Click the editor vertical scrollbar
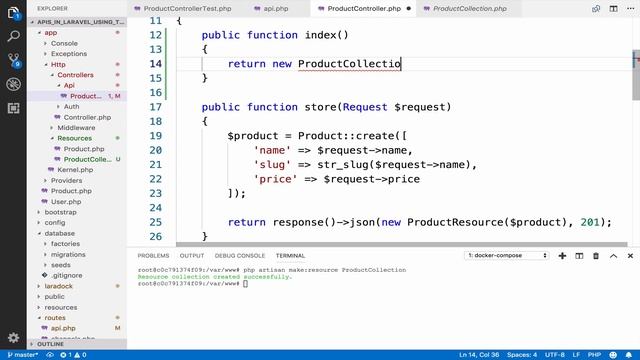This screenshot has width=640, height=360. pyautogui.click(x=636, y=76)
